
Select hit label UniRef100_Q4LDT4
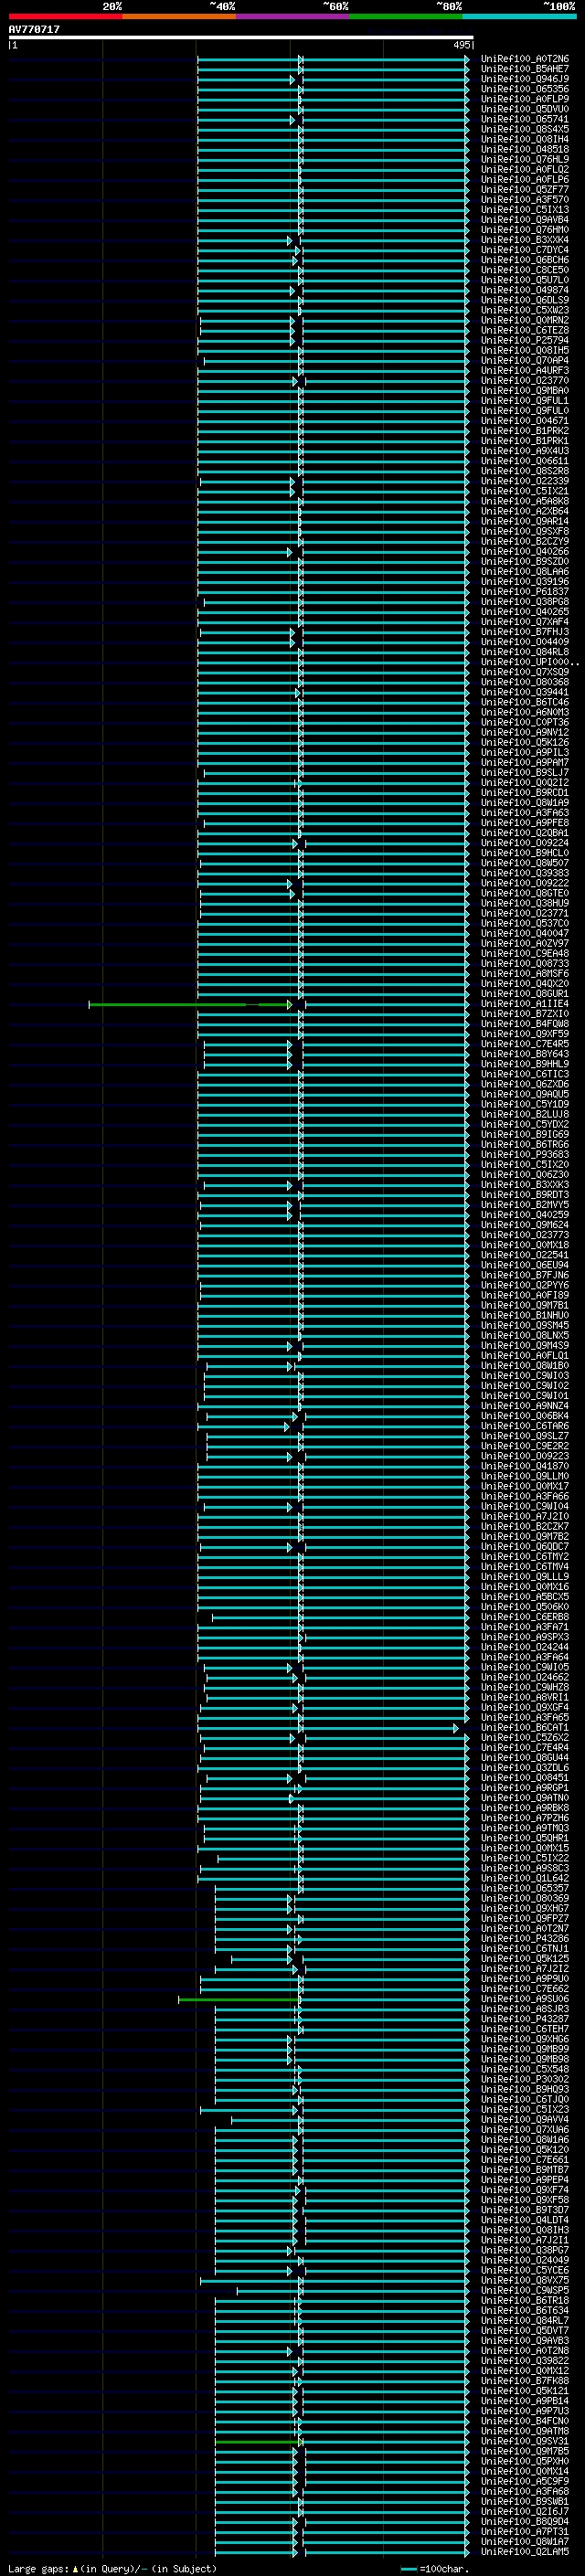tap(525, 2221)
